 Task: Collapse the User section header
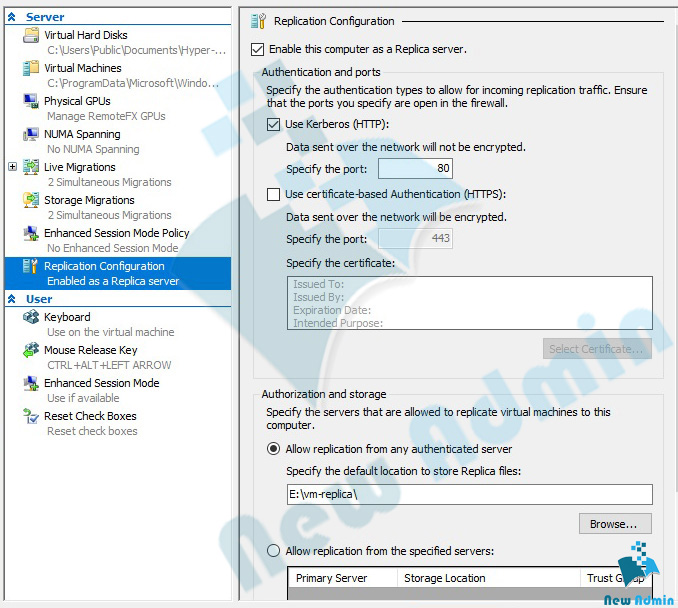12,299
